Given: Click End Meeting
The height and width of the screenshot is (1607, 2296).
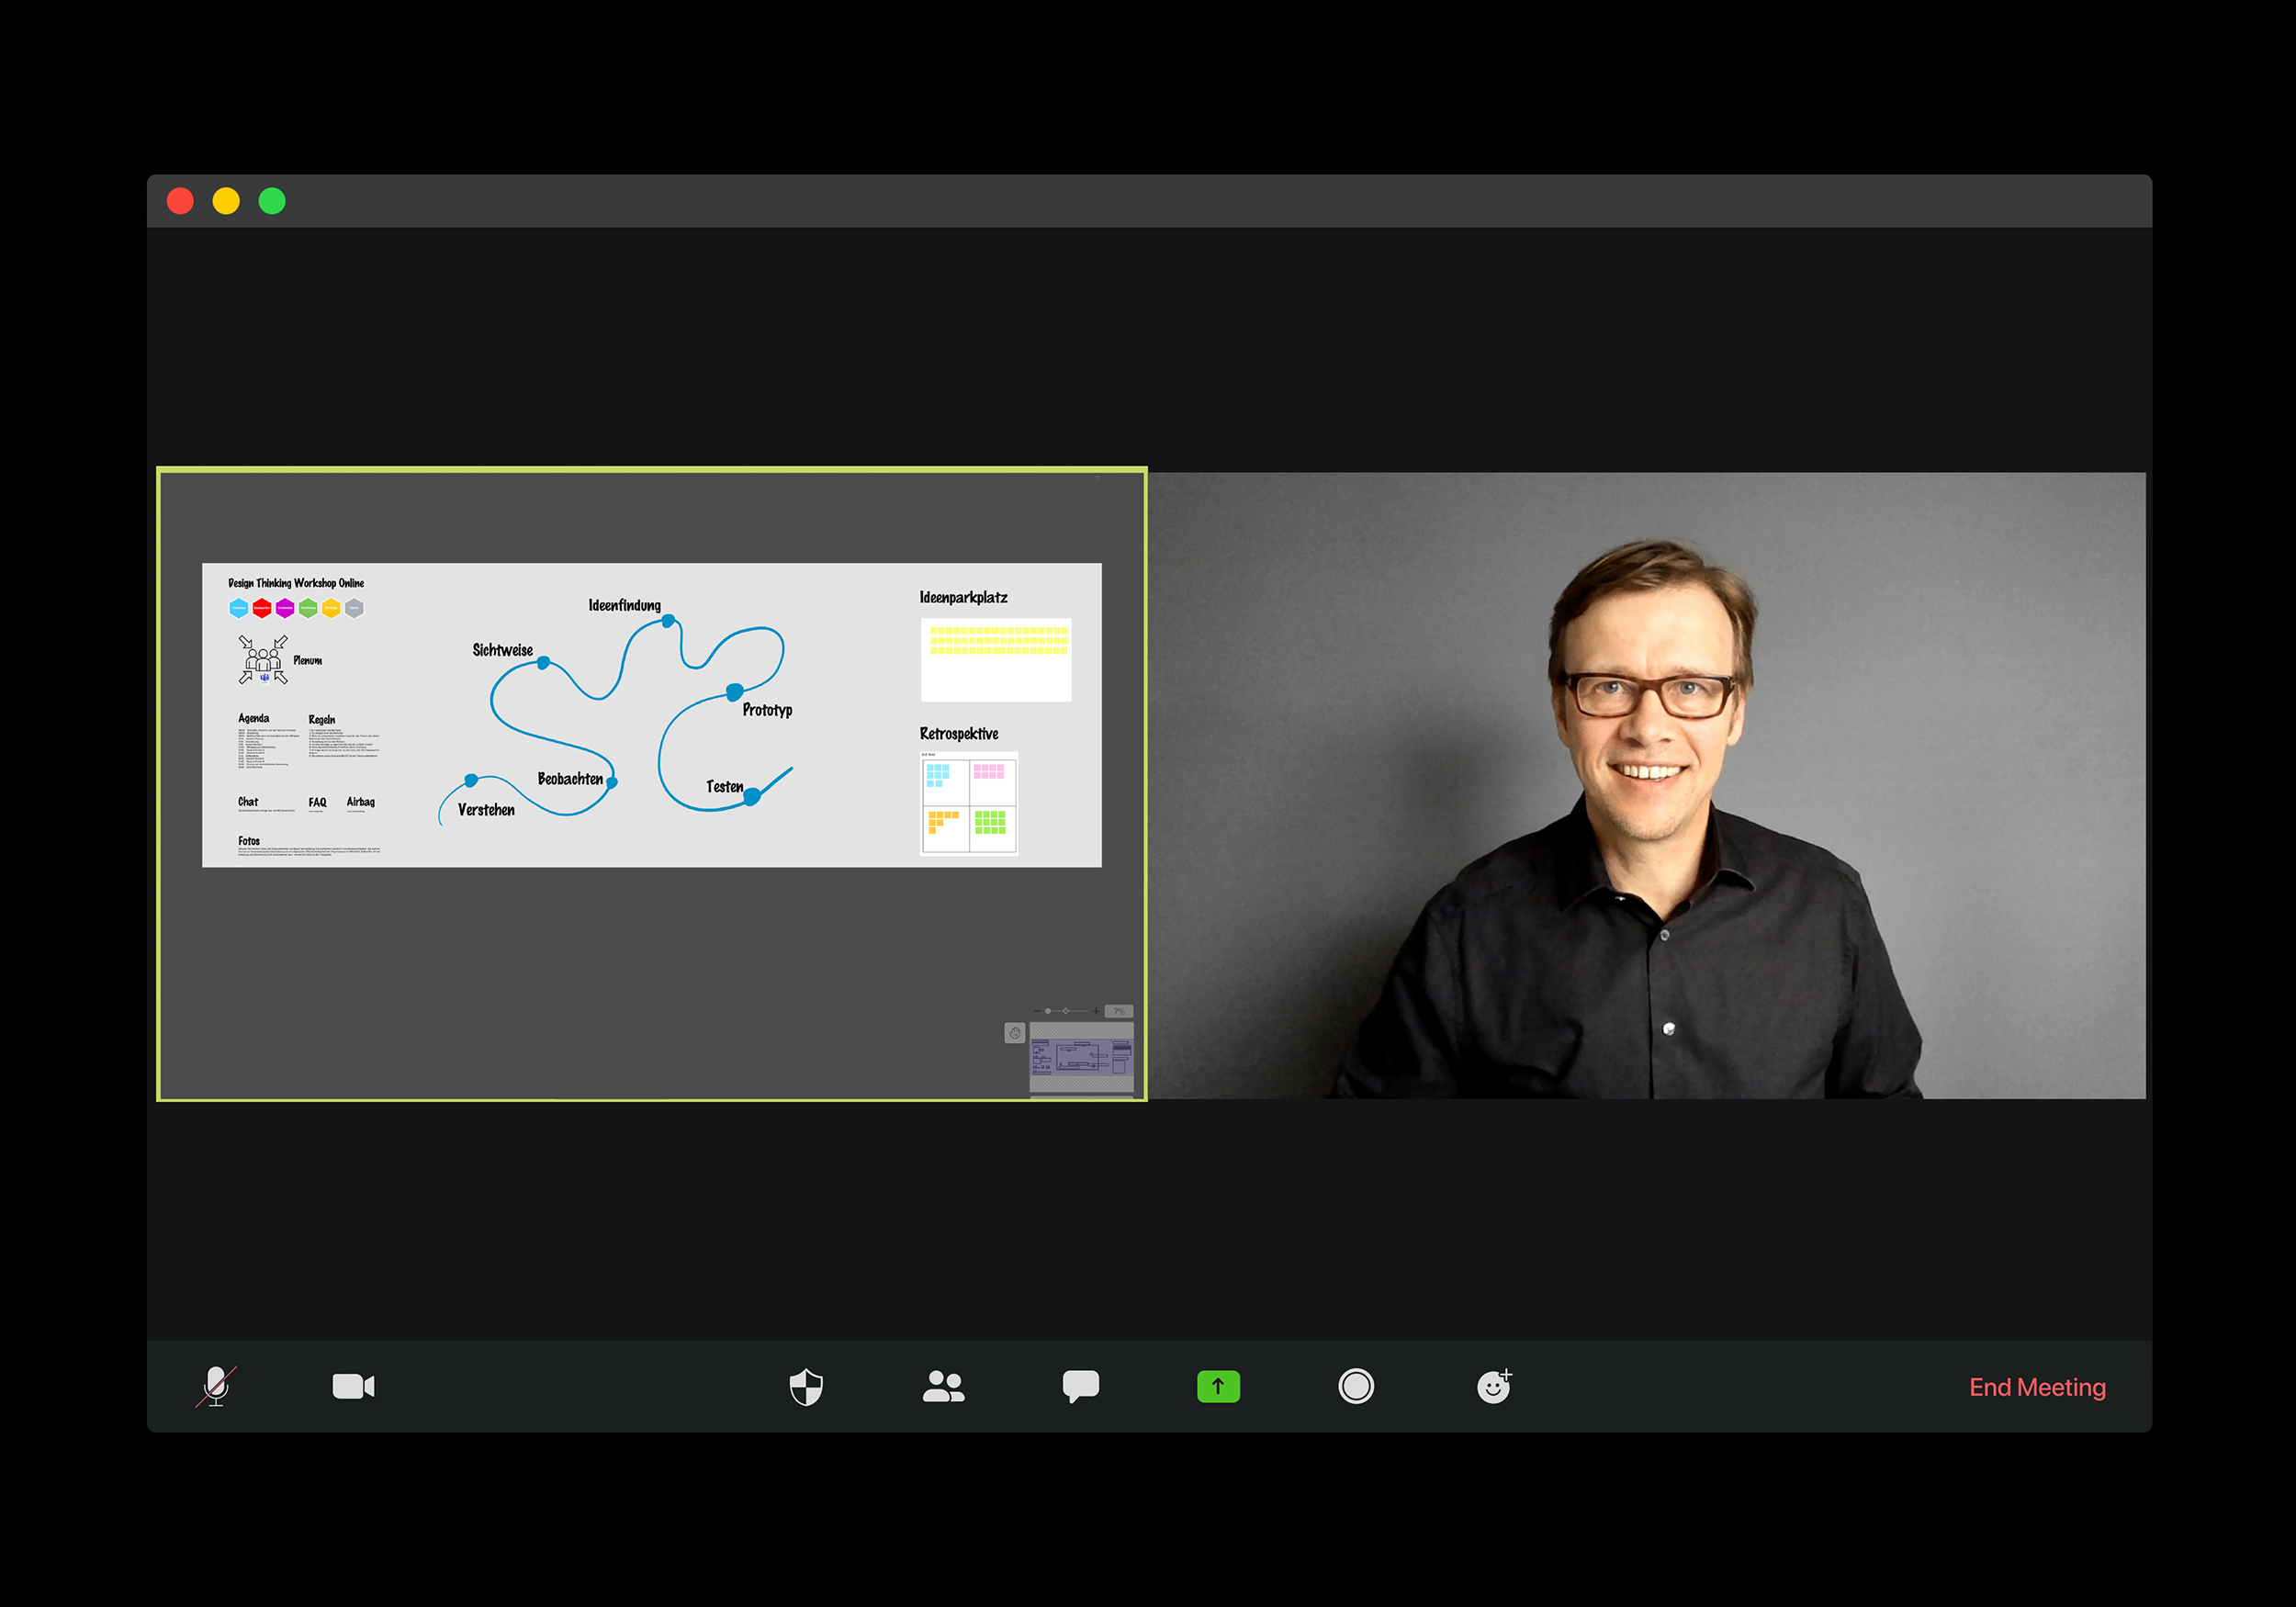Looking at the screenshot, I should click(2037, 1388).
